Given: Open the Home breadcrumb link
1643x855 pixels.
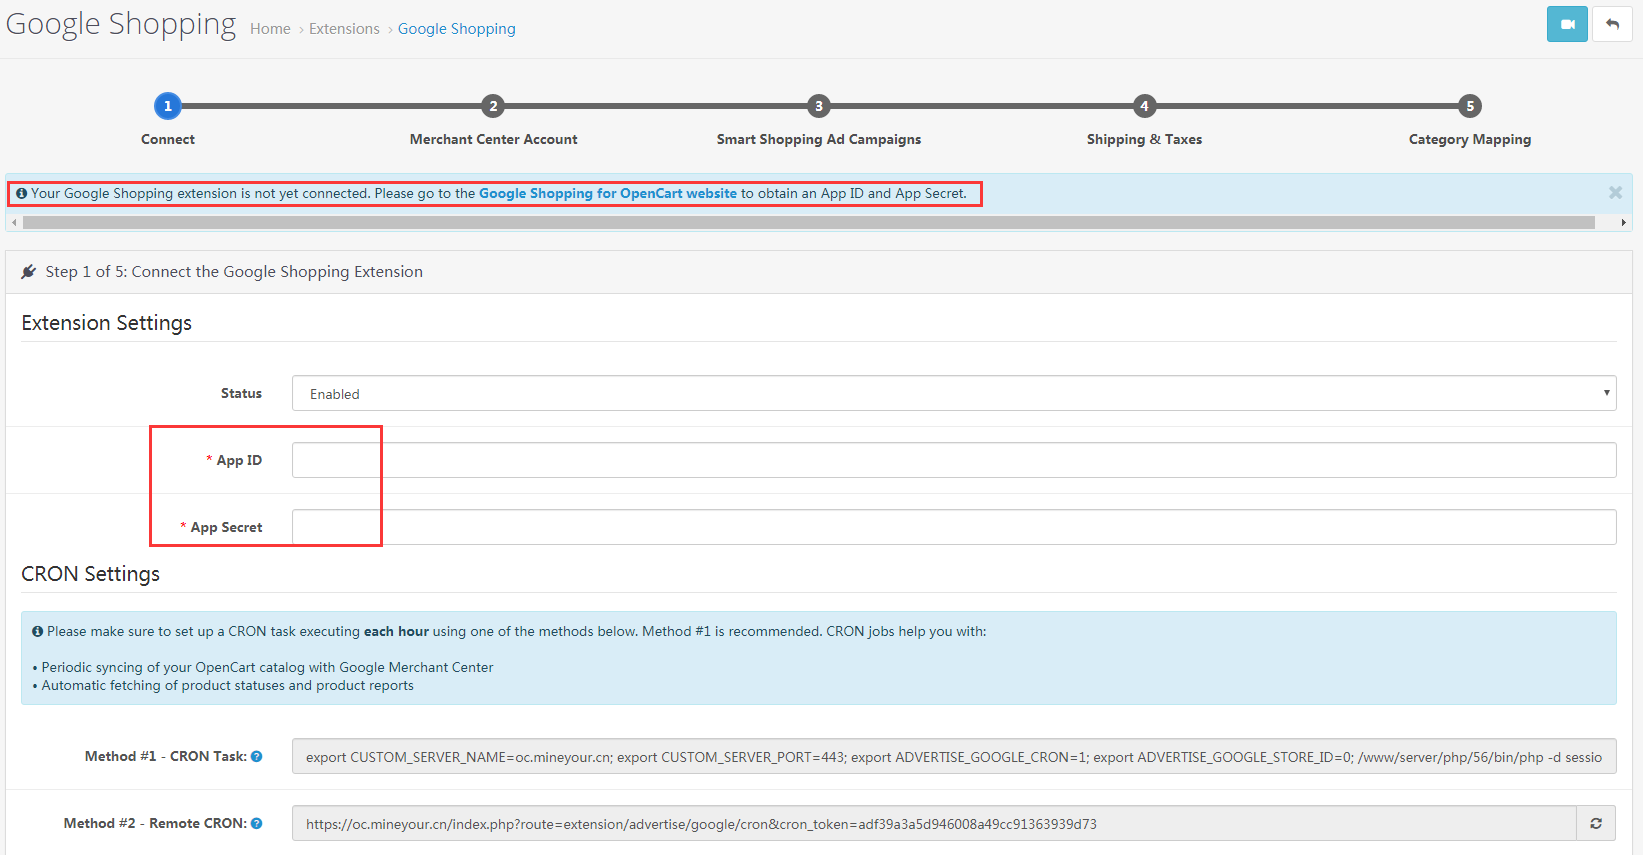Looking at the screenshot, I should (x=270, y=29).
